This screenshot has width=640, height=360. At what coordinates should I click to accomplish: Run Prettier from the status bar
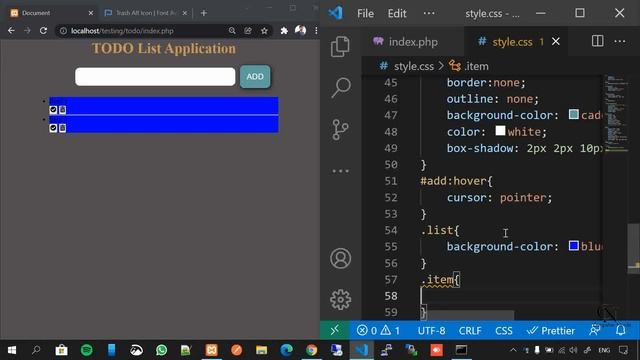(551, 330)
